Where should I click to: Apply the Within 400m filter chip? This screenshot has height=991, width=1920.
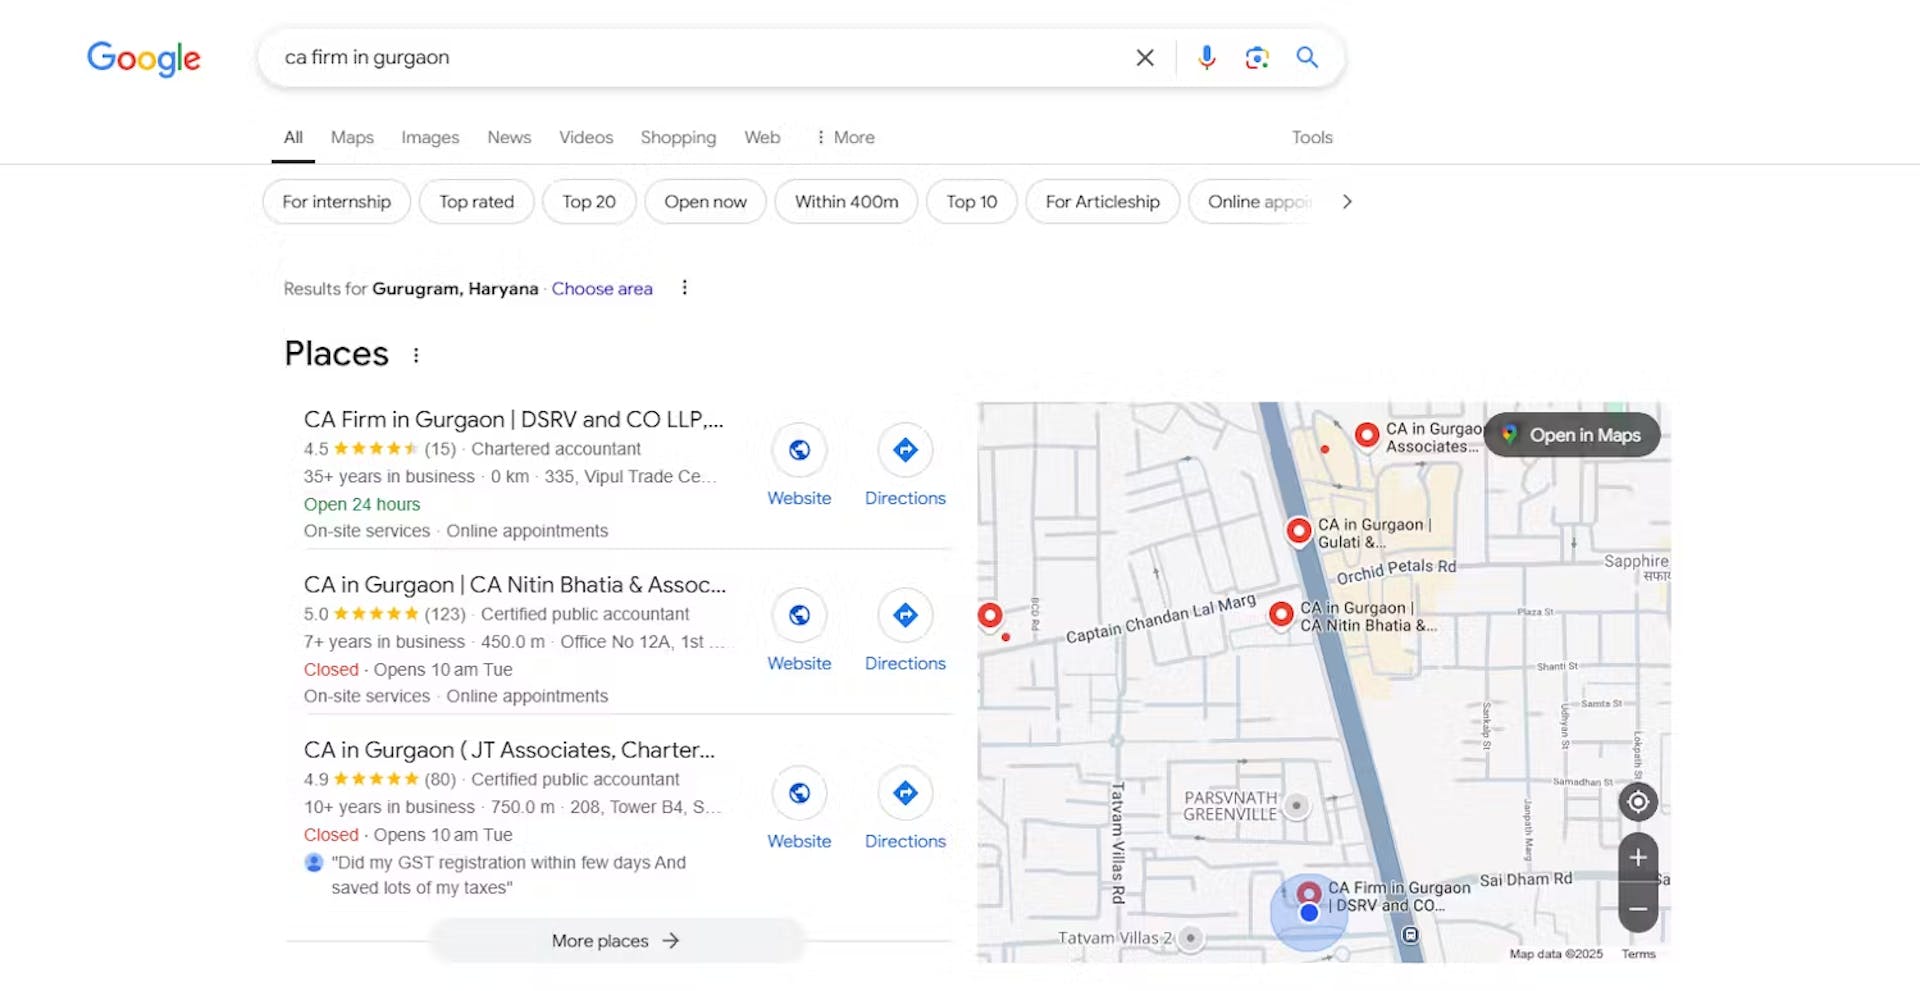pos(847,202)
